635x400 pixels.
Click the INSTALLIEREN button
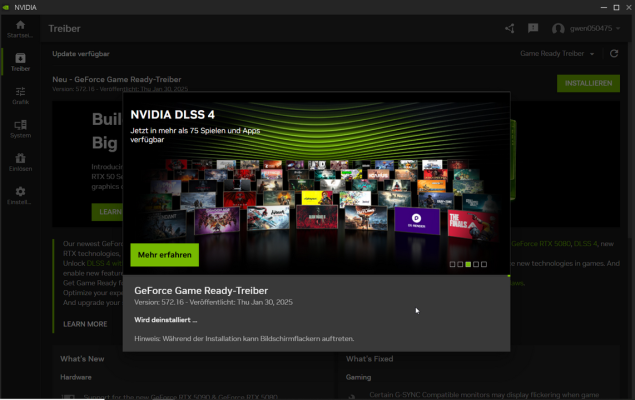[588, 83]
